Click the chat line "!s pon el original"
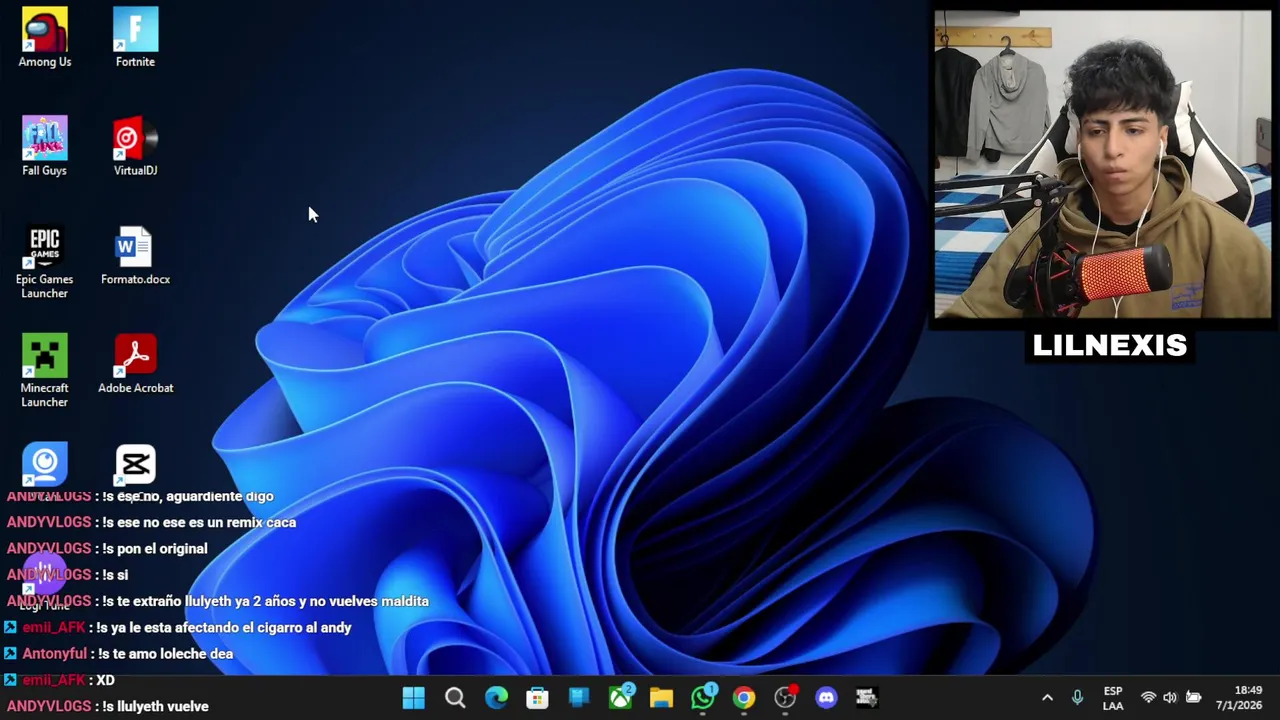 155,548
